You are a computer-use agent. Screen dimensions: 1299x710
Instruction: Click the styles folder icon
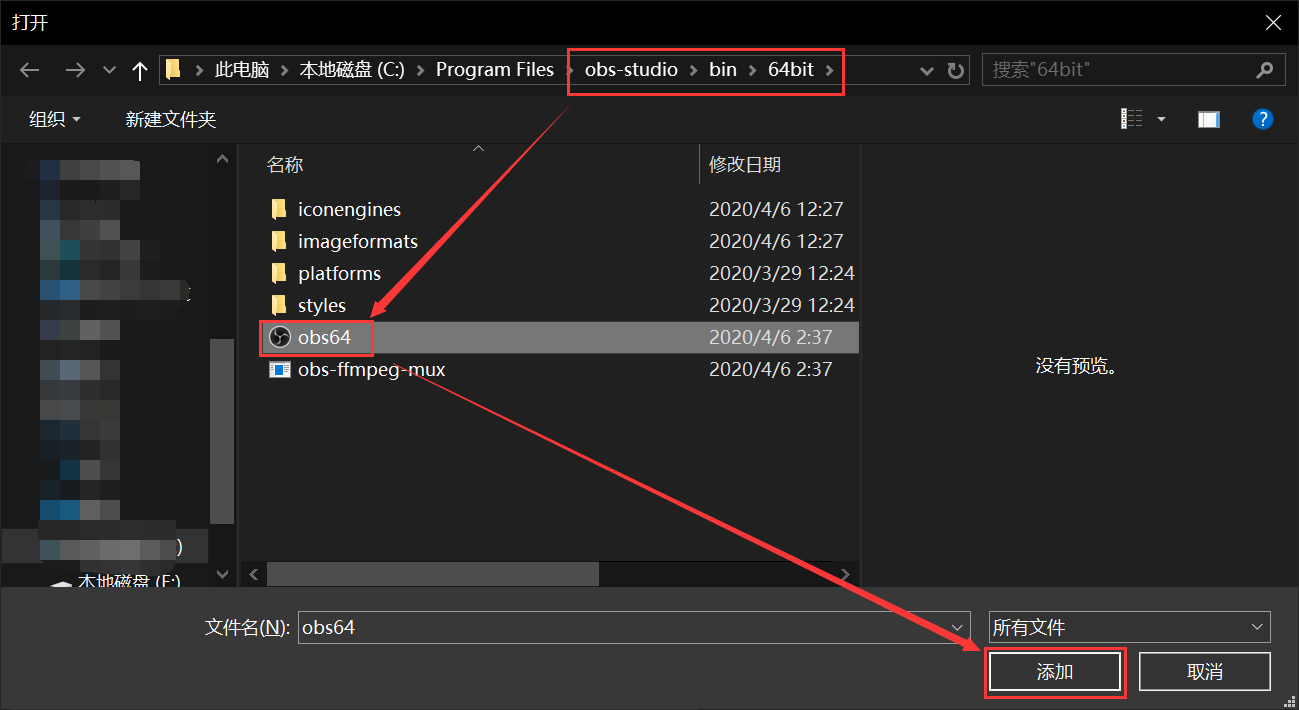click(279, 305)
